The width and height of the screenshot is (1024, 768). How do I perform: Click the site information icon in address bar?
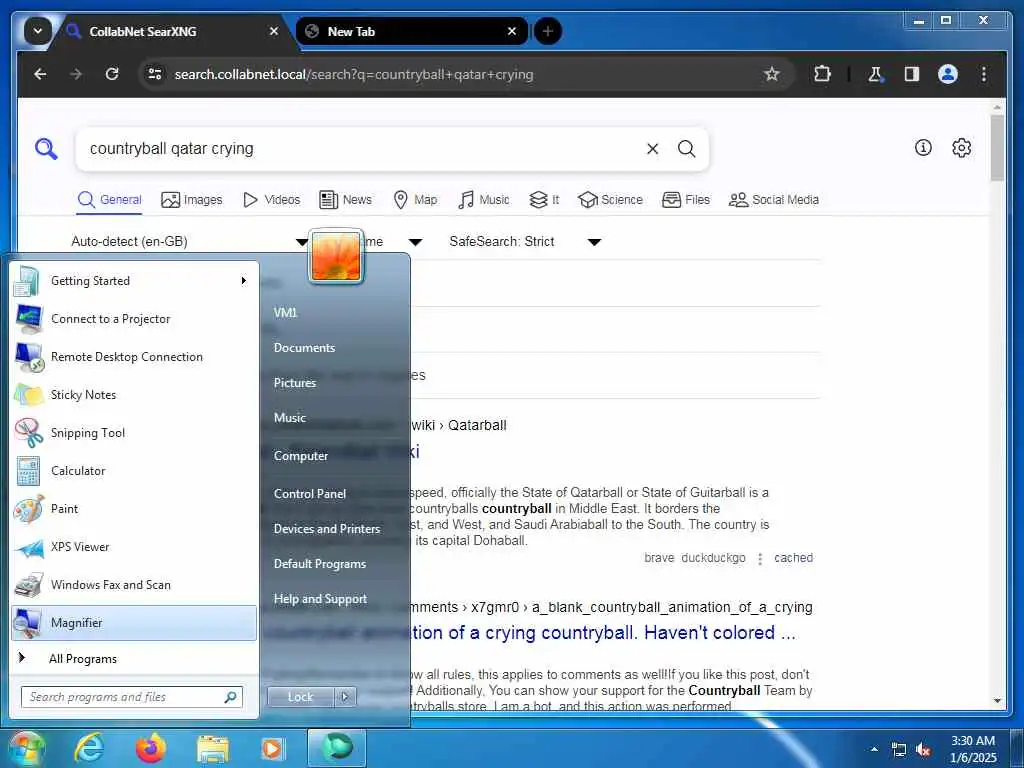[155, 74]
